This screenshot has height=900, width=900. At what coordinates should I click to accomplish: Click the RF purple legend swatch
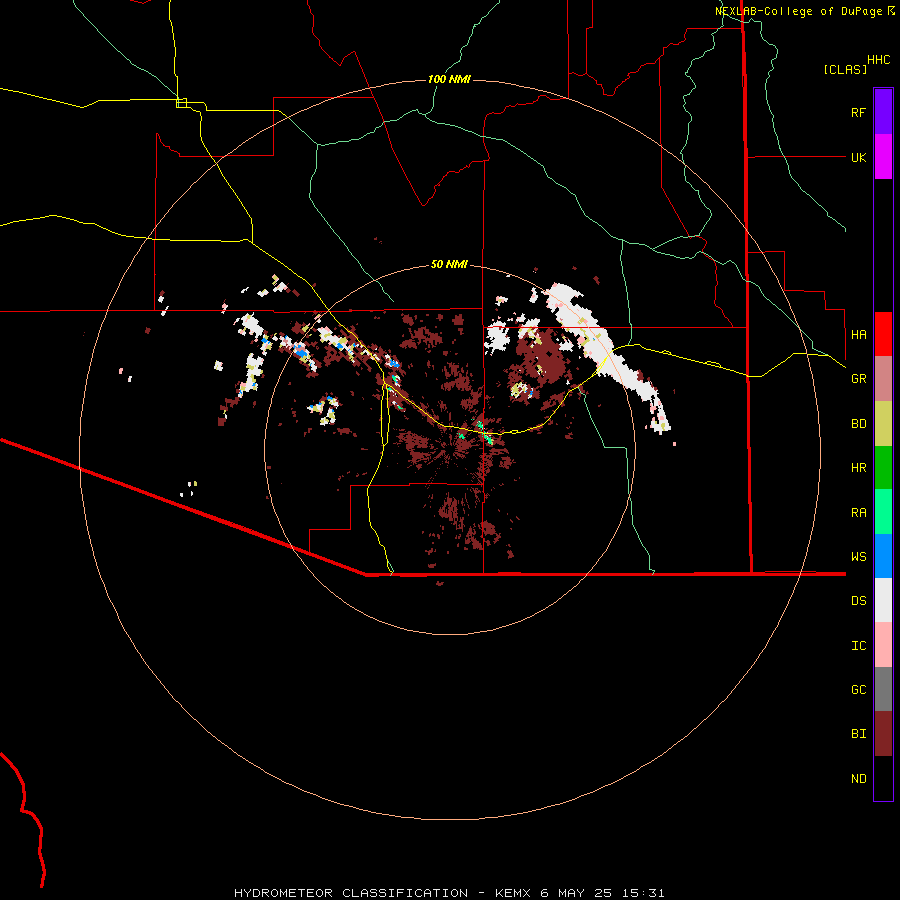(x=883, y=112)
